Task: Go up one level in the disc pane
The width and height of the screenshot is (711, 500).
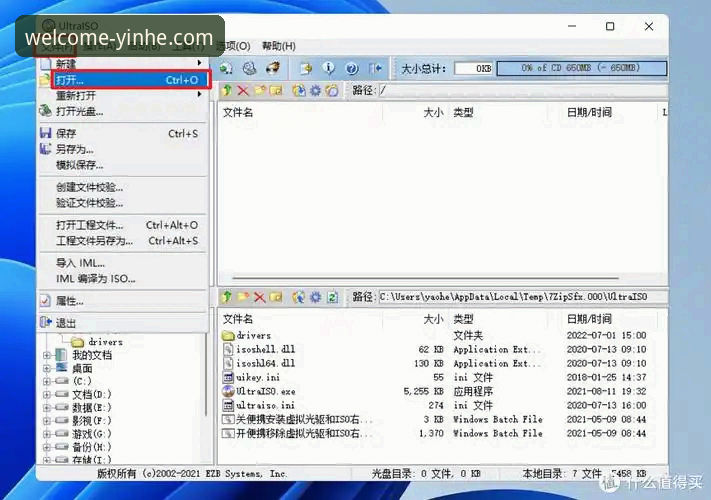Action: (227, 91)
